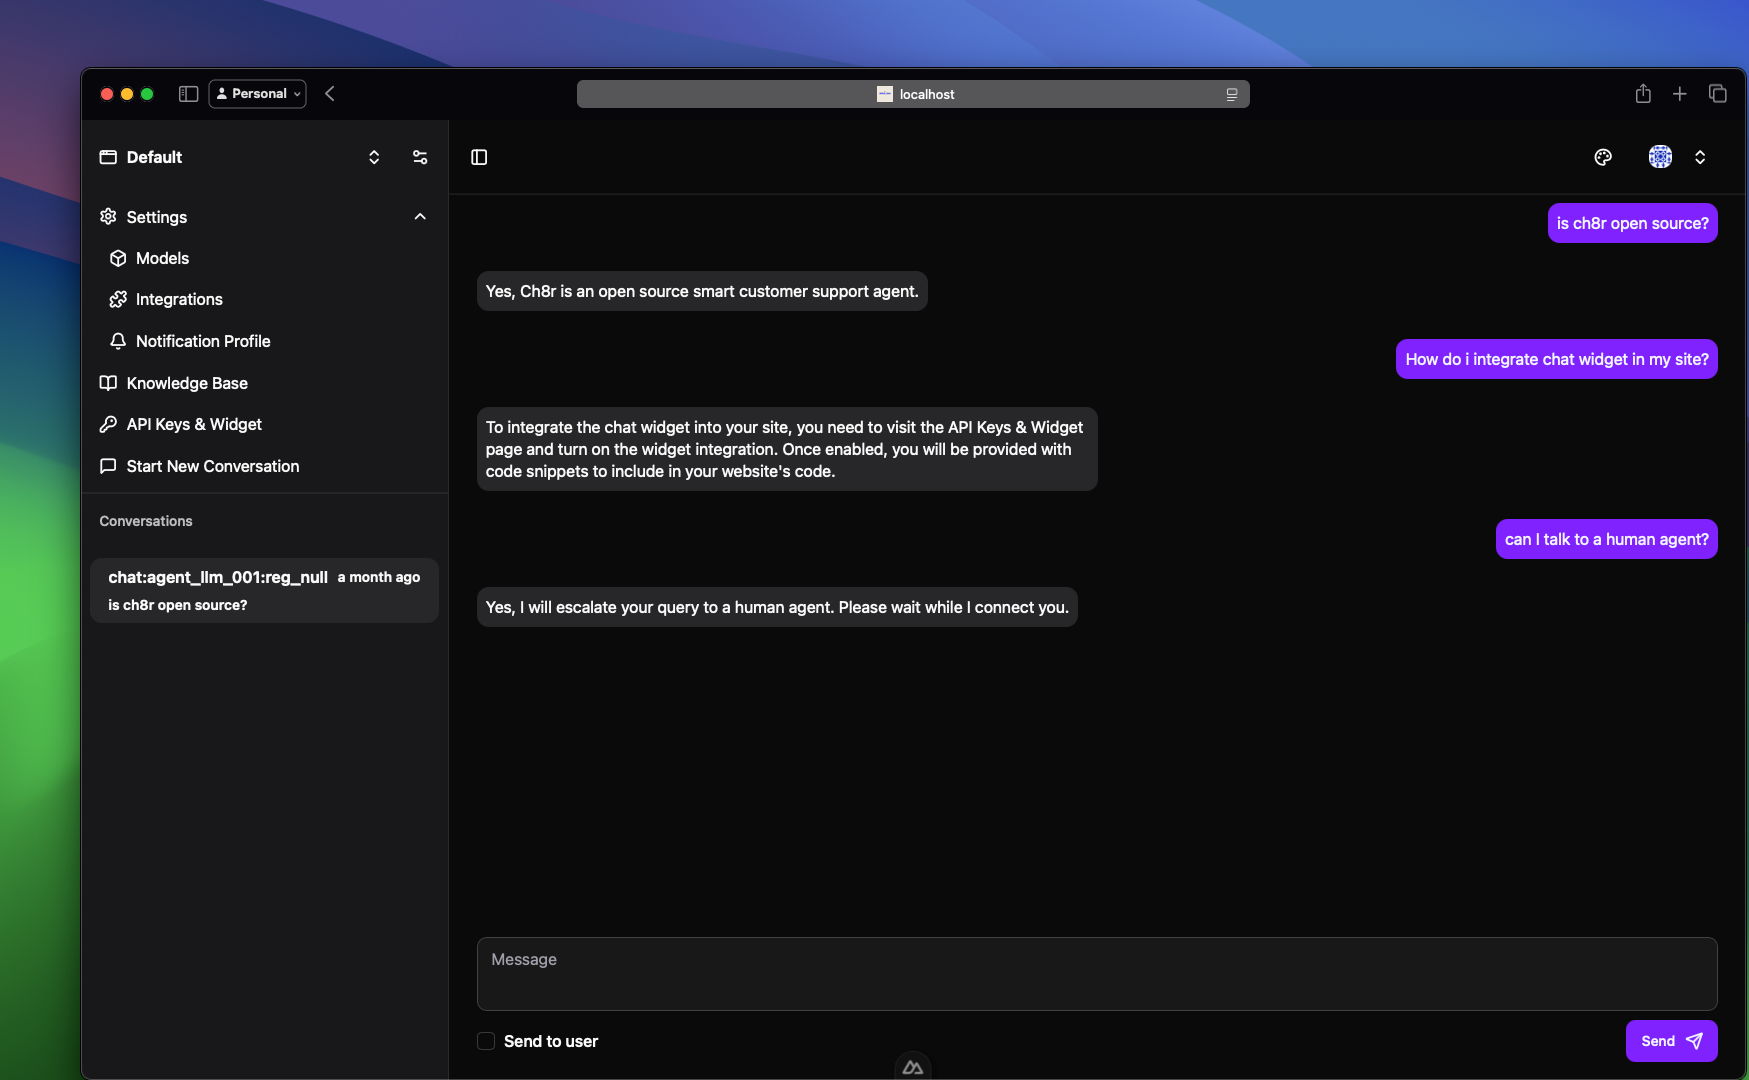This screenshot has height=1080, width=1749.
Task: Click the Nuxt devtools icon at bottom
Action: point(913,1067)
